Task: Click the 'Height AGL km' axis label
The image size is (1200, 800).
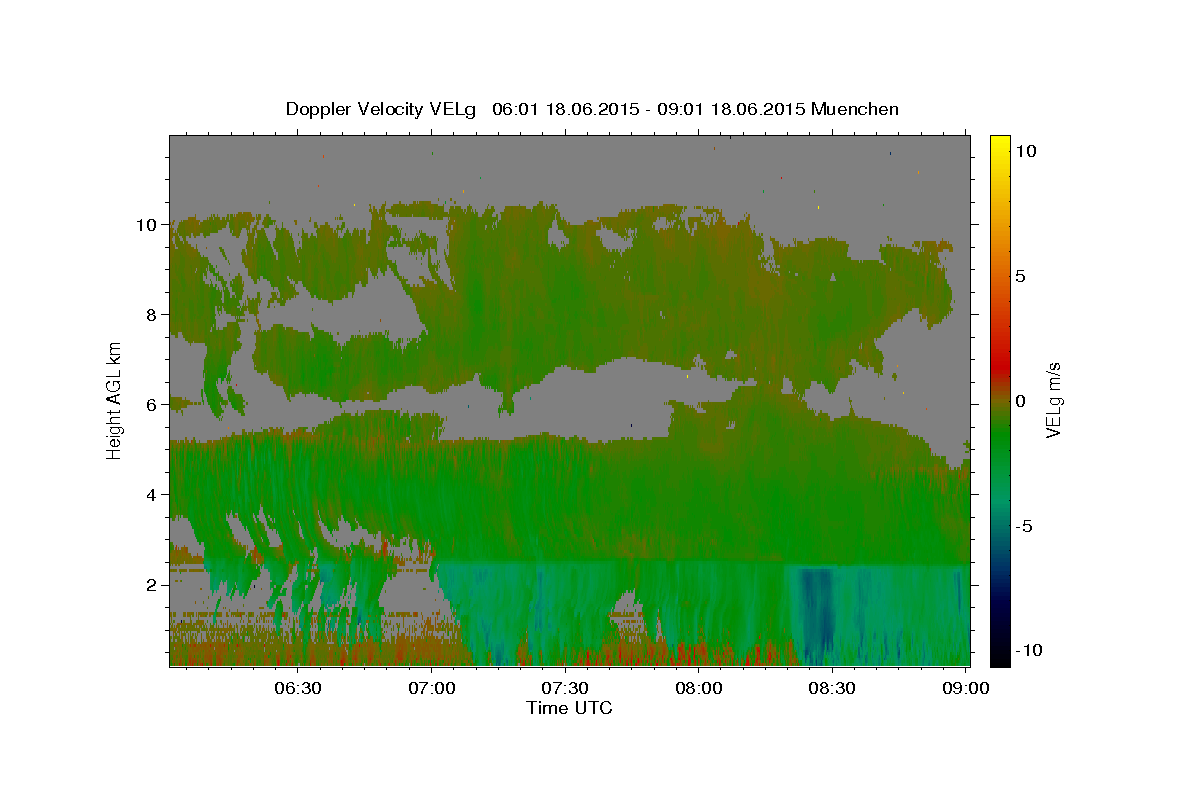Action: 115,399
